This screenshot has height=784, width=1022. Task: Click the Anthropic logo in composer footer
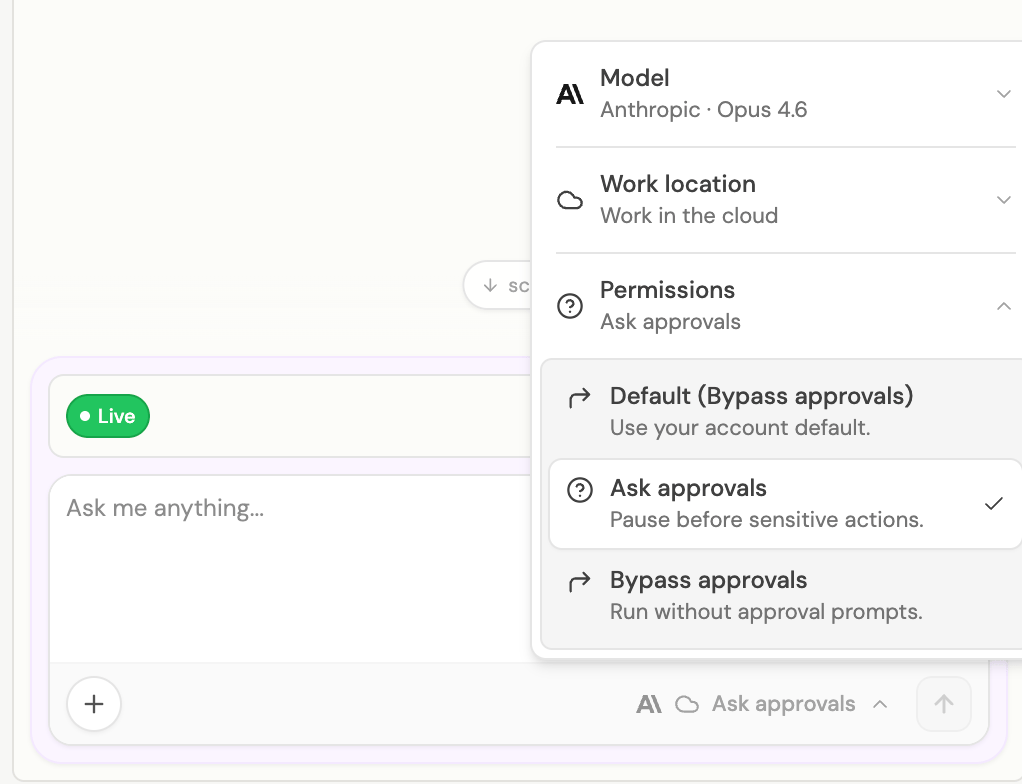click(x=649, y=704)
